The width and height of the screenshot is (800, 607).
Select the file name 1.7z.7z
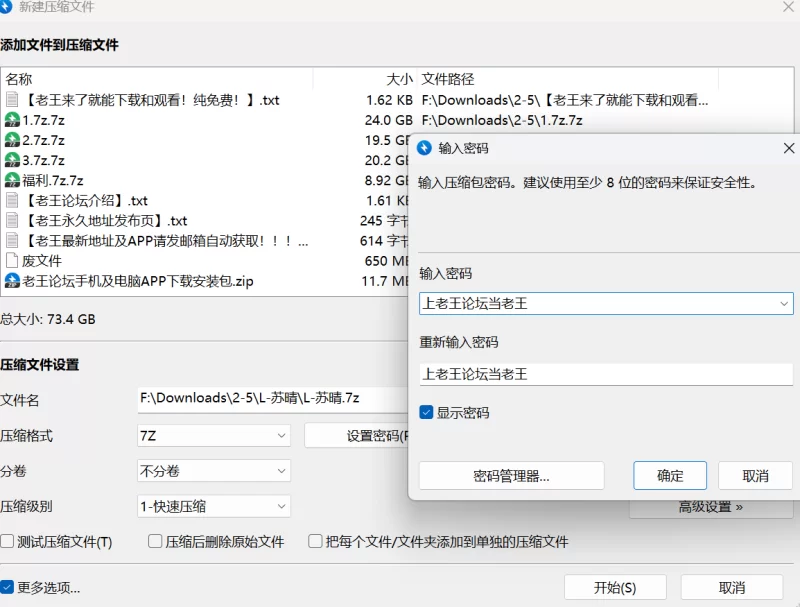43,120
